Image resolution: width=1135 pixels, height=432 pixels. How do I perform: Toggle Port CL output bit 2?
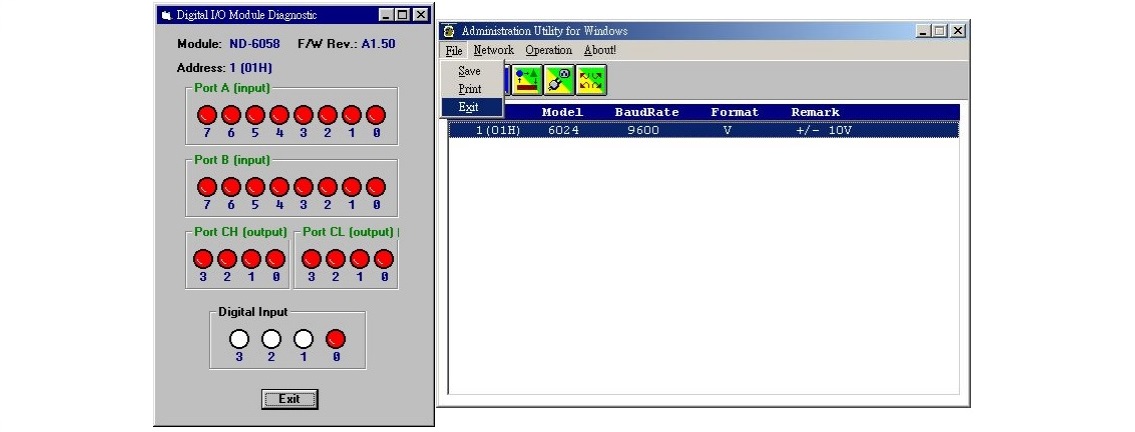(335, 259)
